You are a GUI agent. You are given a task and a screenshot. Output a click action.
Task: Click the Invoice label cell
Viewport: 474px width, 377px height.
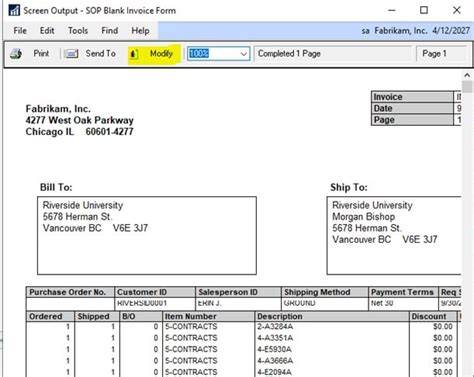(x=413, y=97)
